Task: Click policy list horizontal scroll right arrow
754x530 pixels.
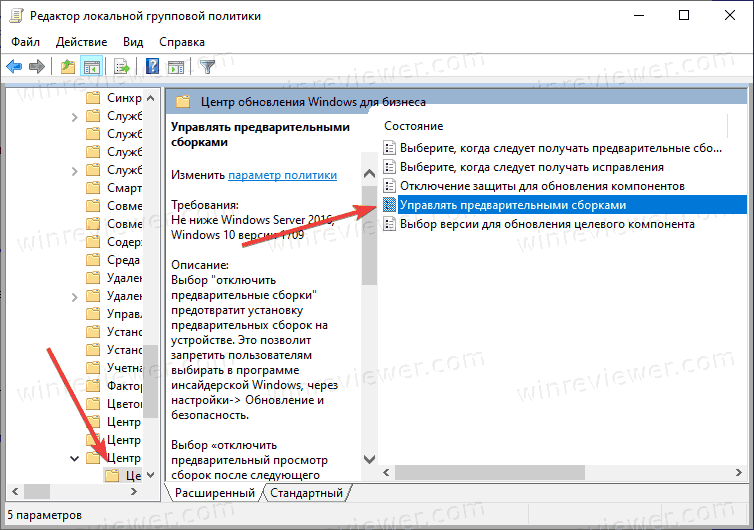Action: [739, 473]
